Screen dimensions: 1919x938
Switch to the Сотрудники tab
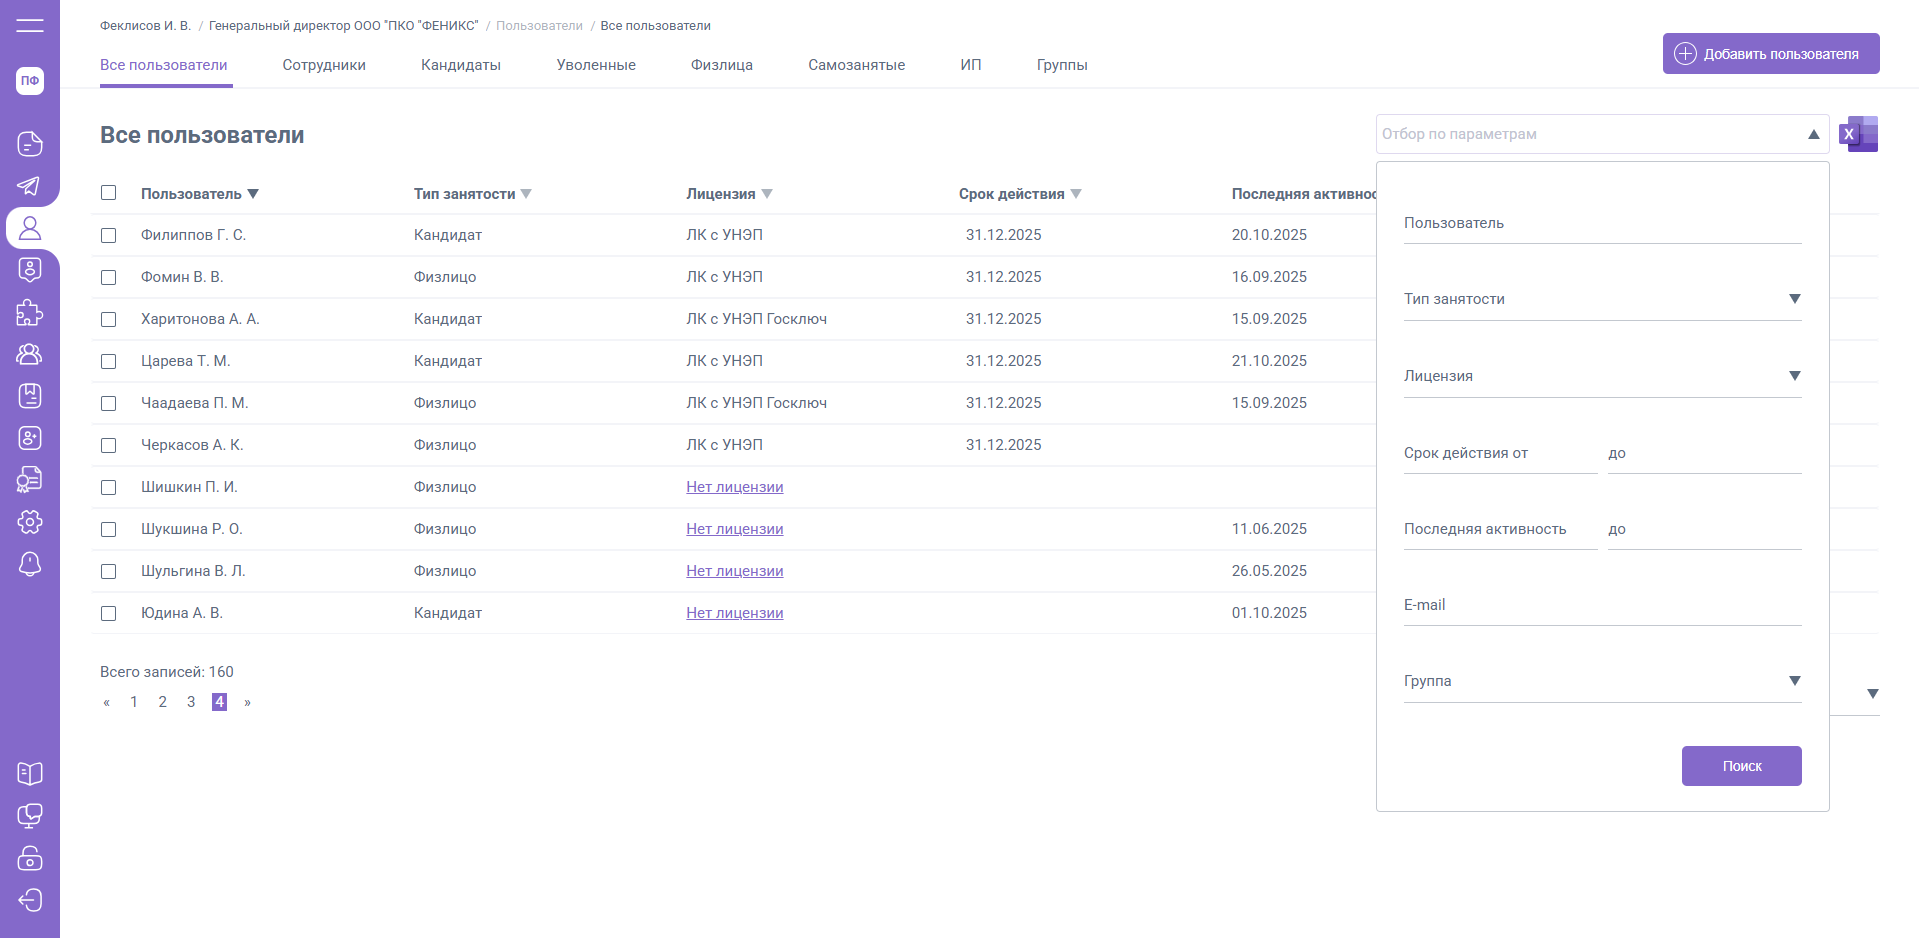(324, 65)
